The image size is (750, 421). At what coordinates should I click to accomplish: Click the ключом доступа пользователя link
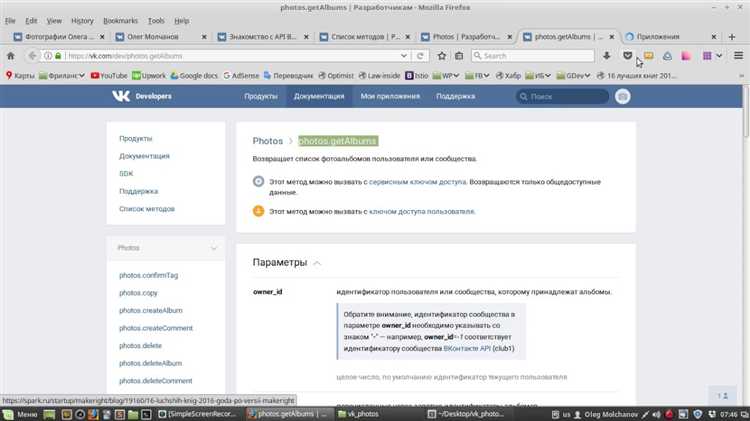422,211
